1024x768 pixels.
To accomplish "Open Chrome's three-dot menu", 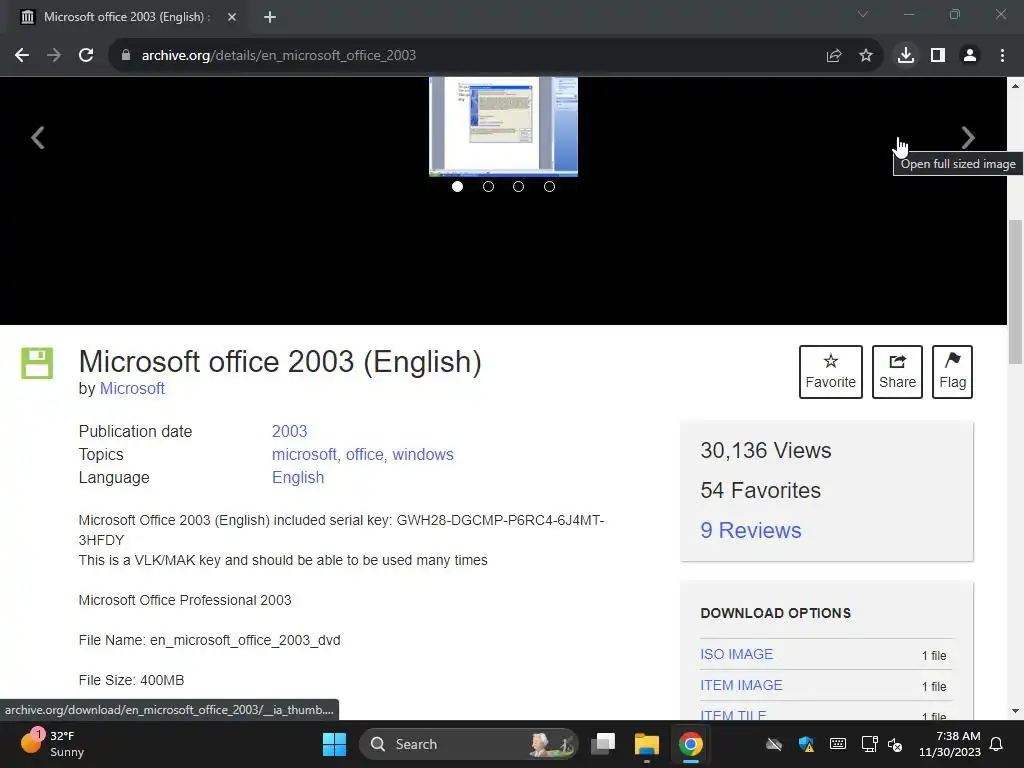I will coord(1002,56).
